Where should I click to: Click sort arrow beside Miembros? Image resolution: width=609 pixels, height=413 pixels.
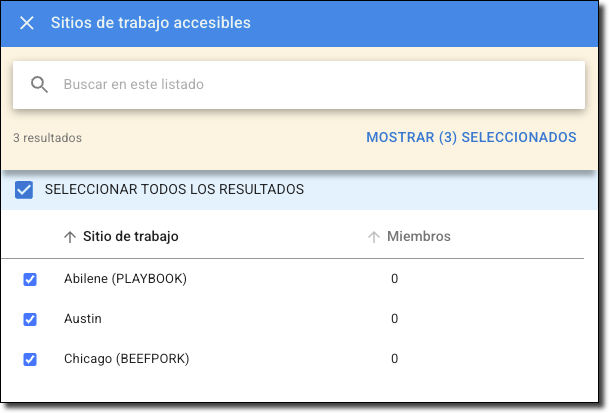coord(374,237)
